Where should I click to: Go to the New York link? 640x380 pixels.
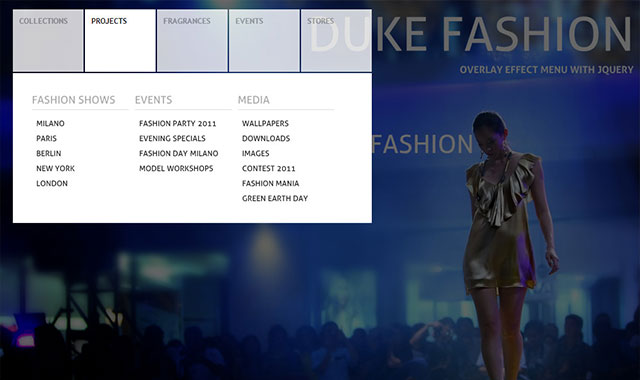56,168
